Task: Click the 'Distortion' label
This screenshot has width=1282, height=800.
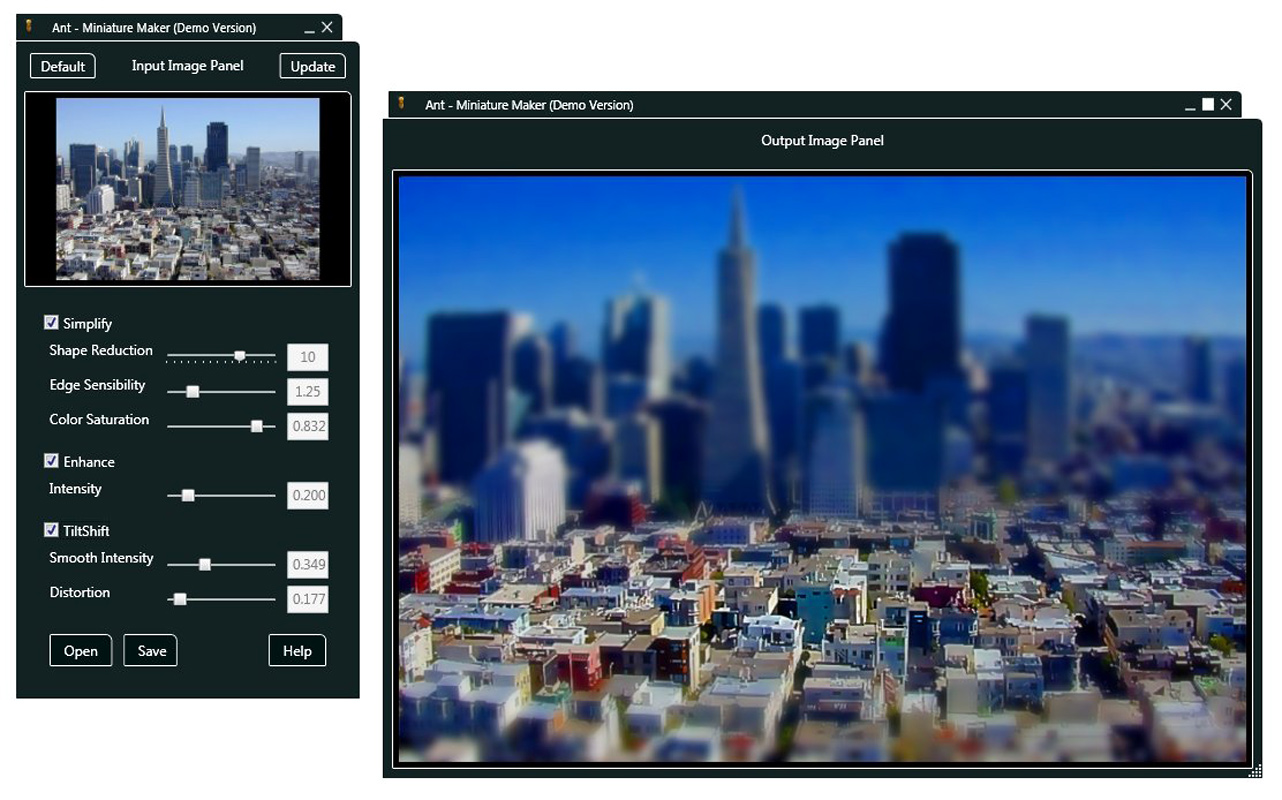Action: coord(80,592)
